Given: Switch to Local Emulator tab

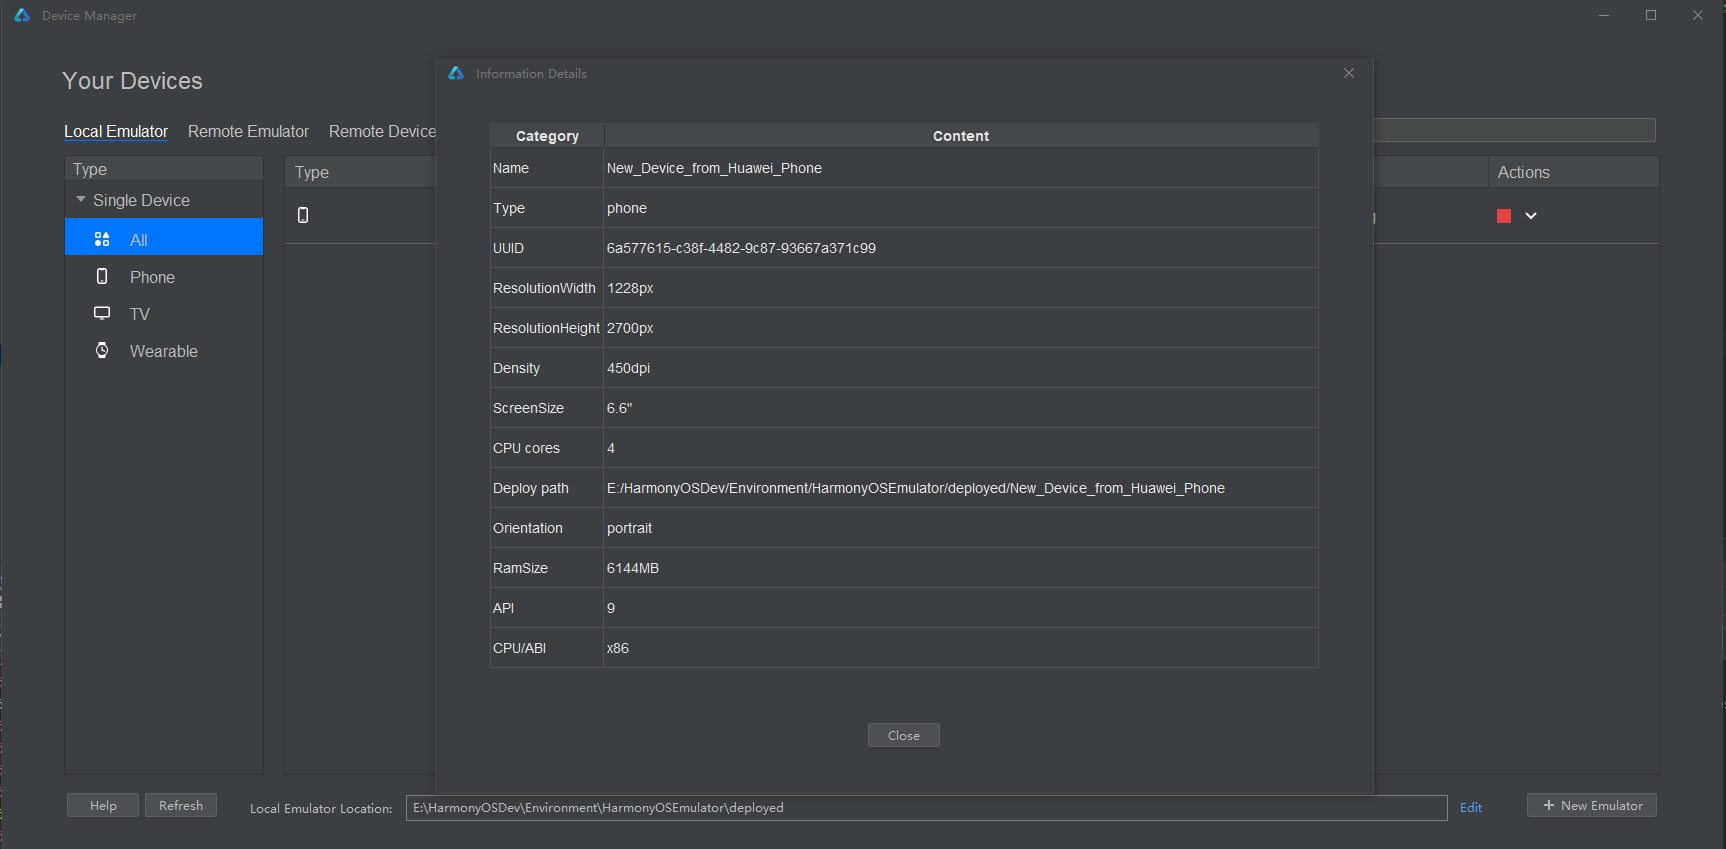Looking at the screenshot, I should 116,131.
